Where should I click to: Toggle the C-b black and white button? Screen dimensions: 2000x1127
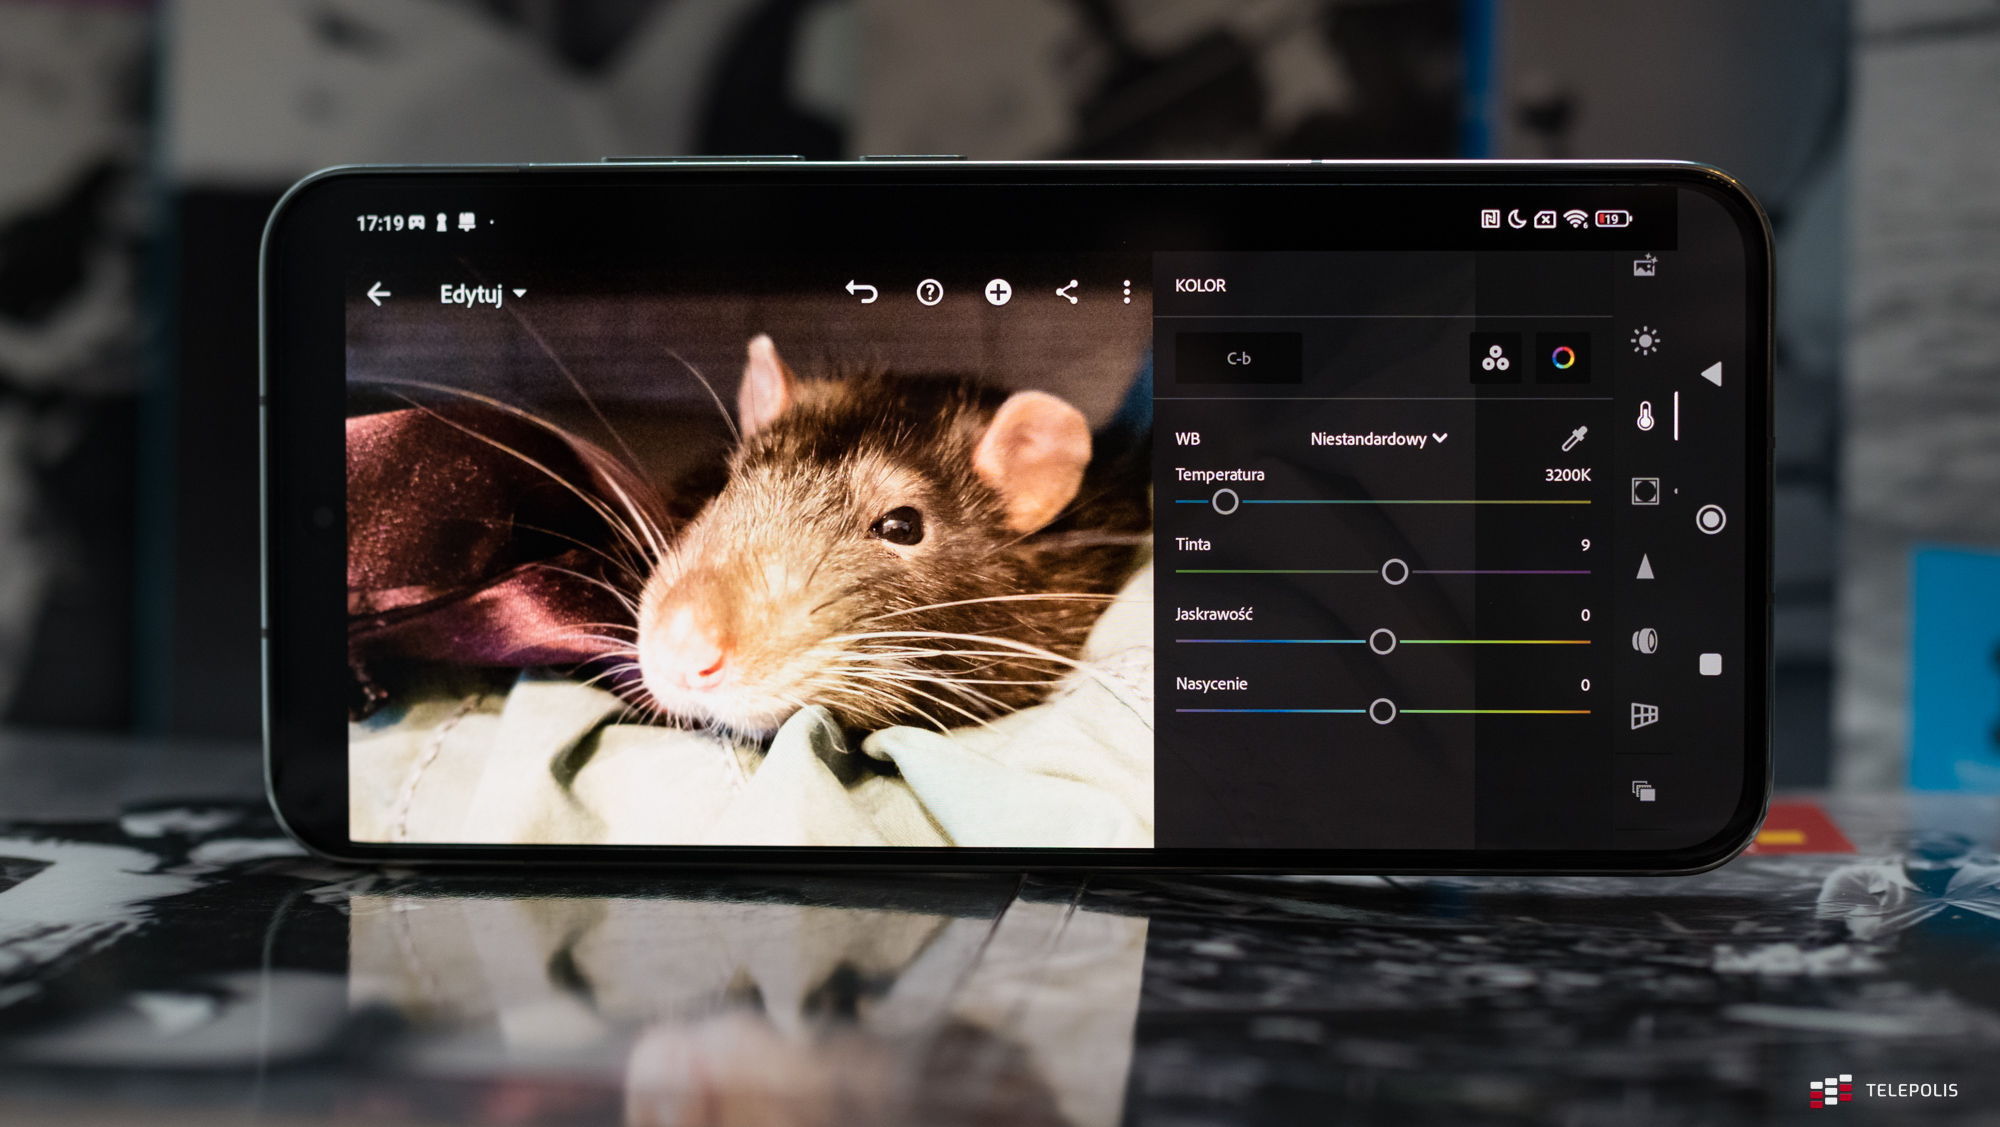(1238, 358)
